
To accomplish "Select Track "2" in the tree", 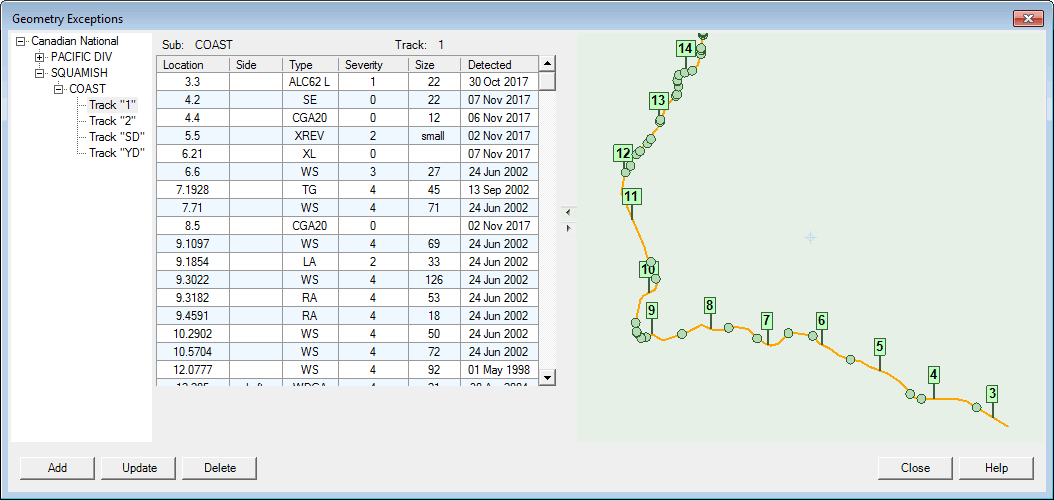I will tap(111, 121).
